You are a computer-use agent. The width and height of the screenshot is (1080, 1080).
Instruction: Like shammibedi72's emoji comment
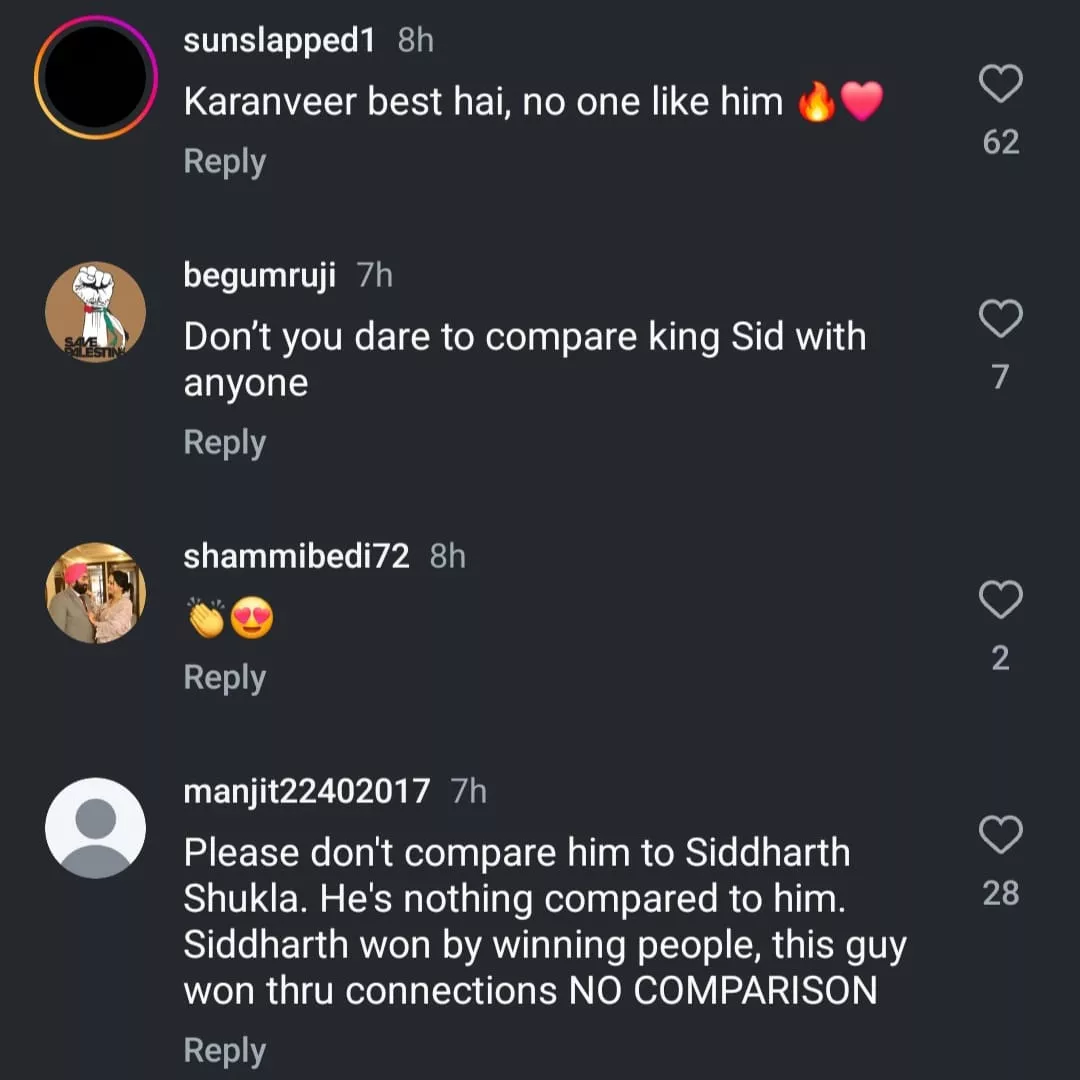tap(1000, 600)
